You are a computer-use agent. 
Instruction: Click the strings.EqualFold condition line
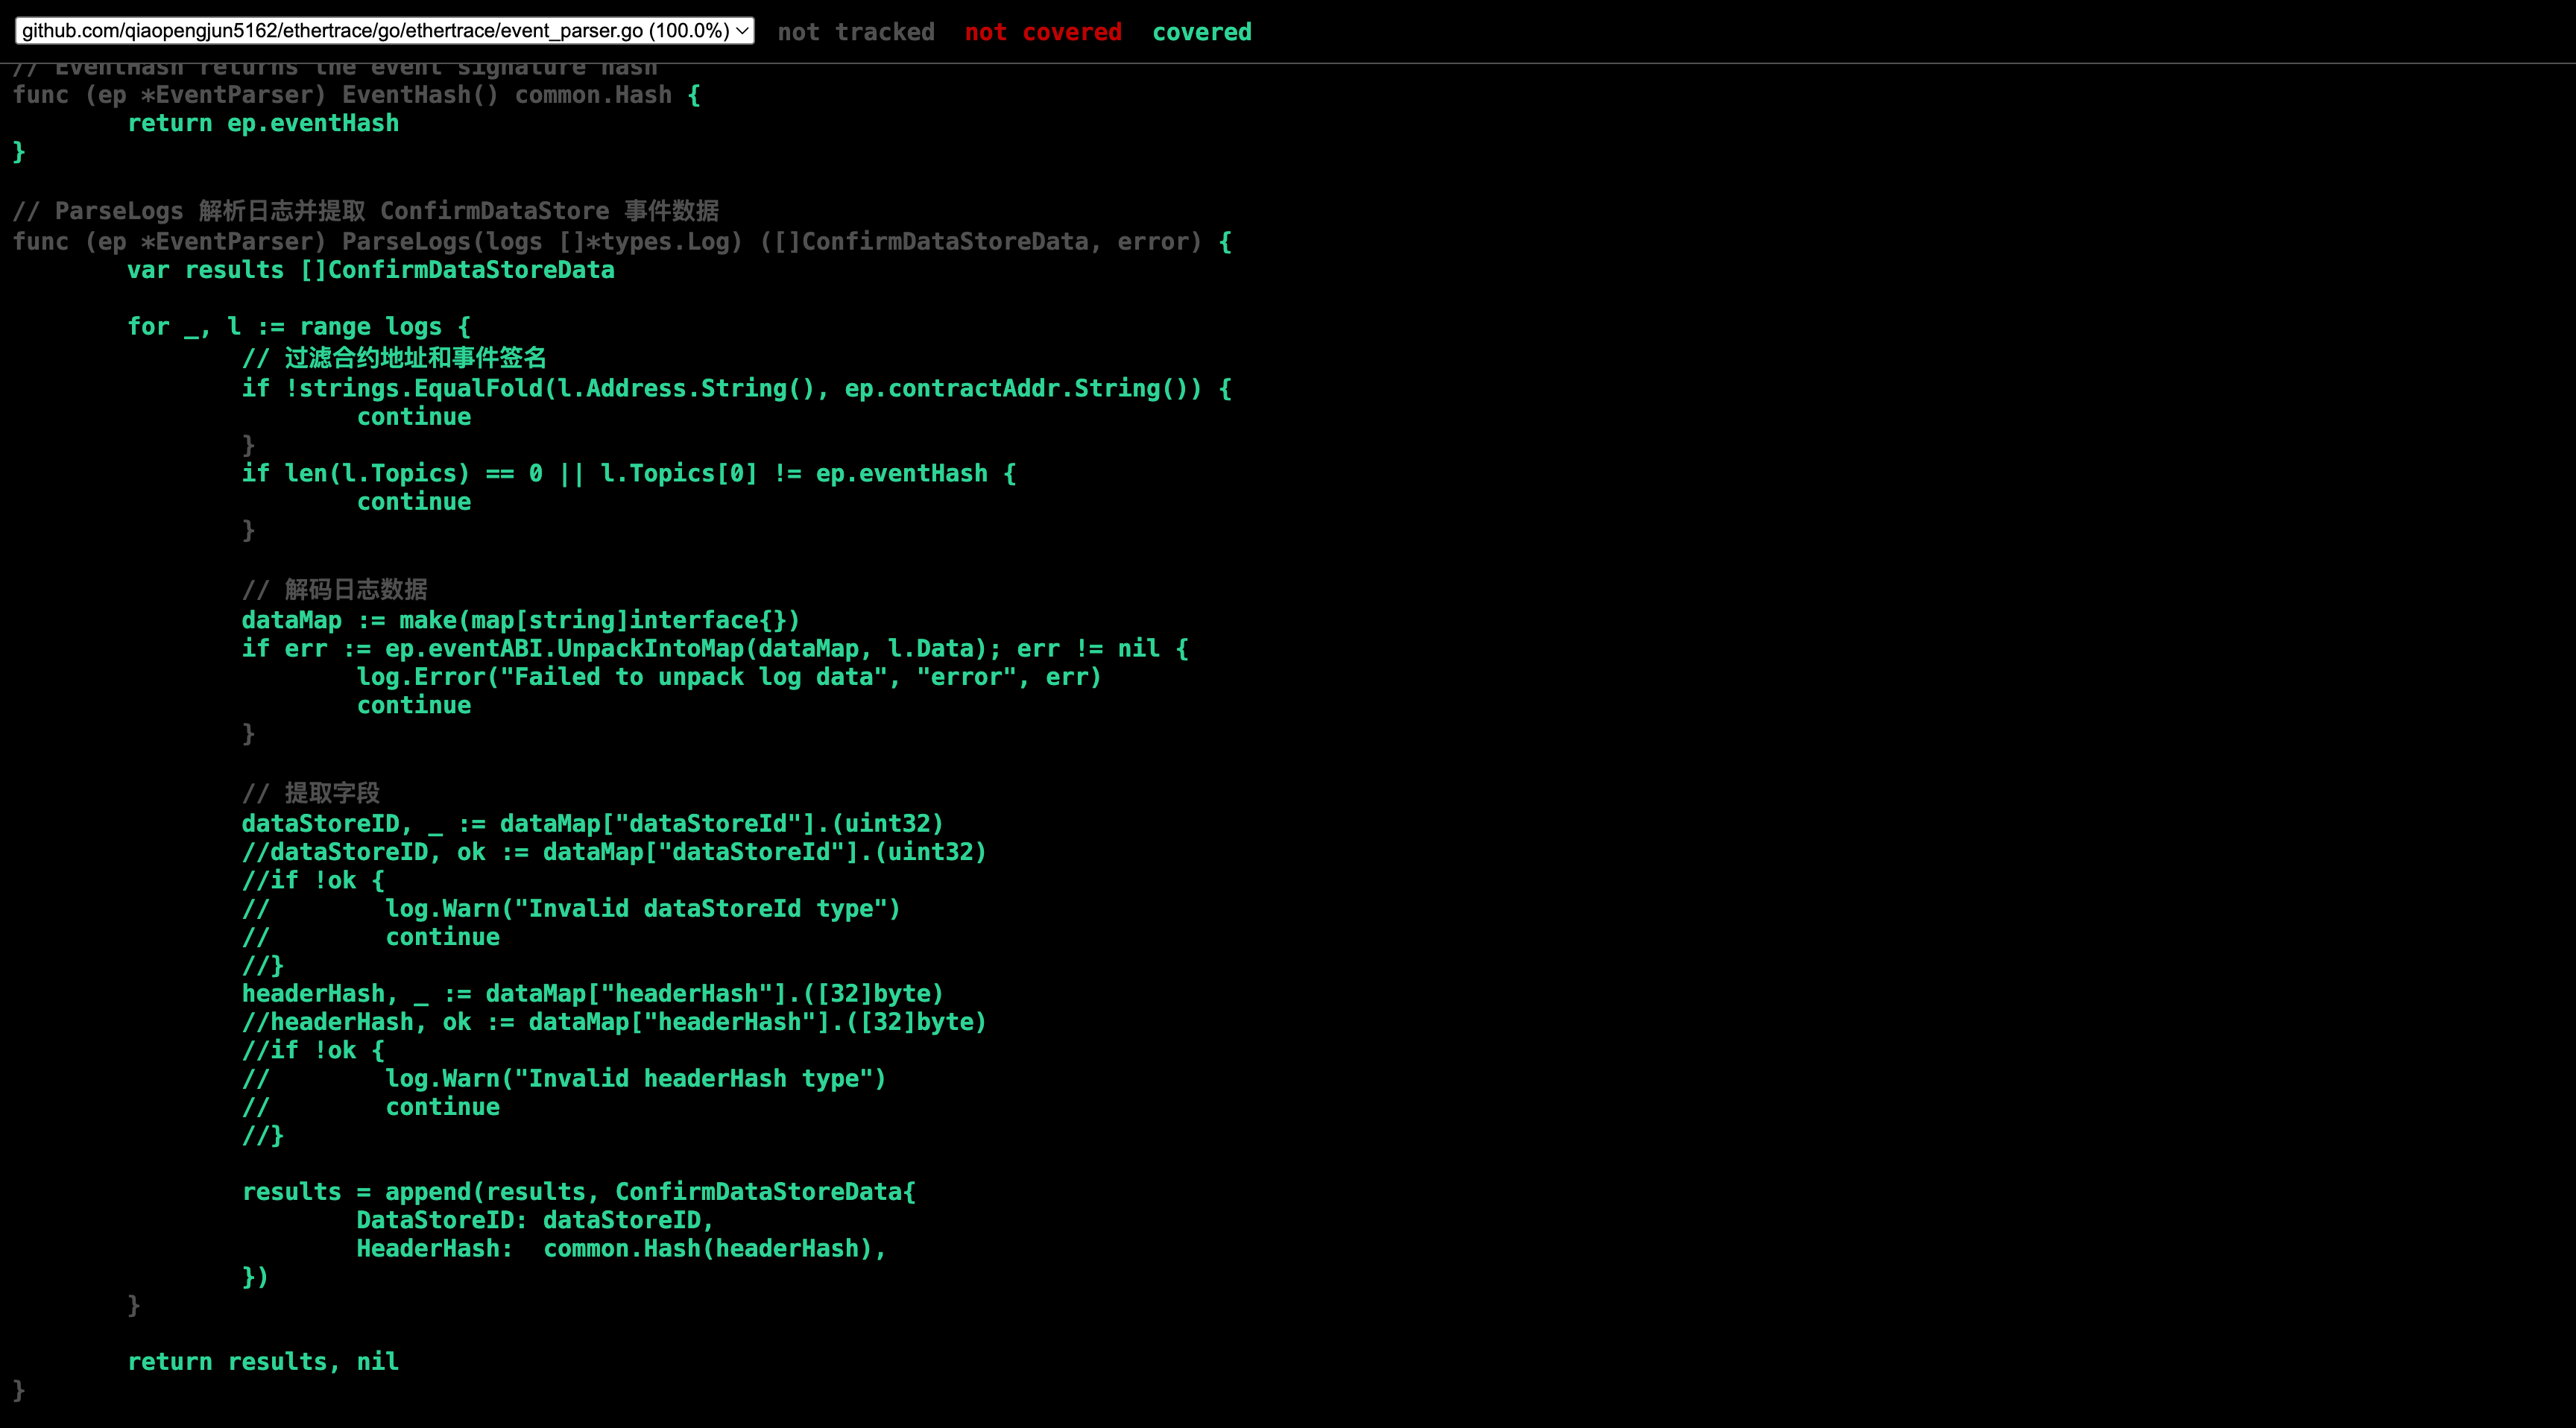(x=736, y=388)
